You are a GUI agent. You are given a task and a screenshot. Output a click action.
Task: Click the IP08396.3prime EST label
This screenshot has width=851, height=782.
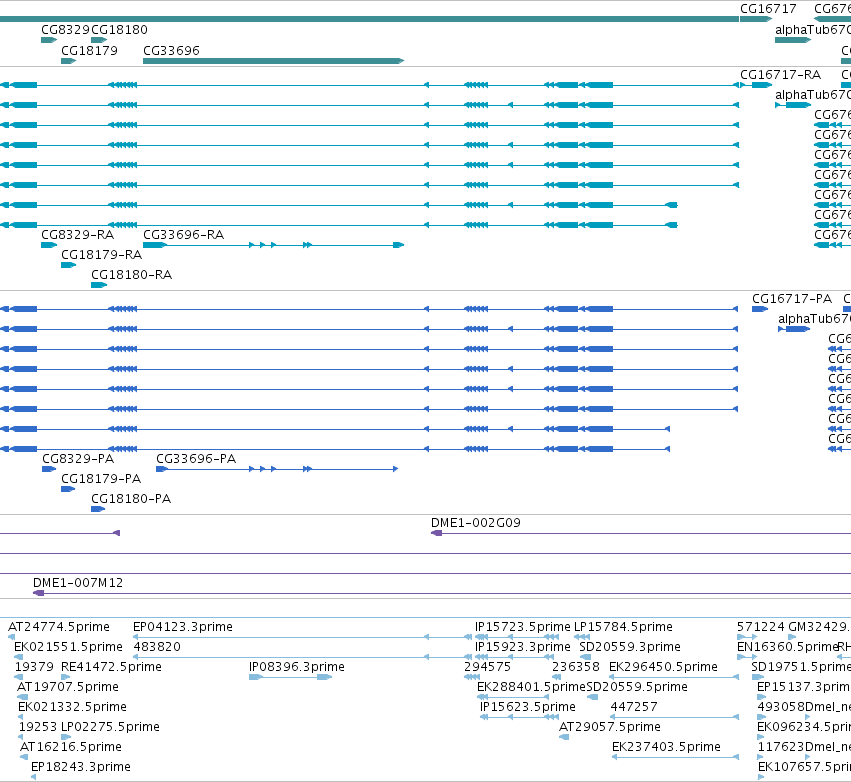coord(297,667)
